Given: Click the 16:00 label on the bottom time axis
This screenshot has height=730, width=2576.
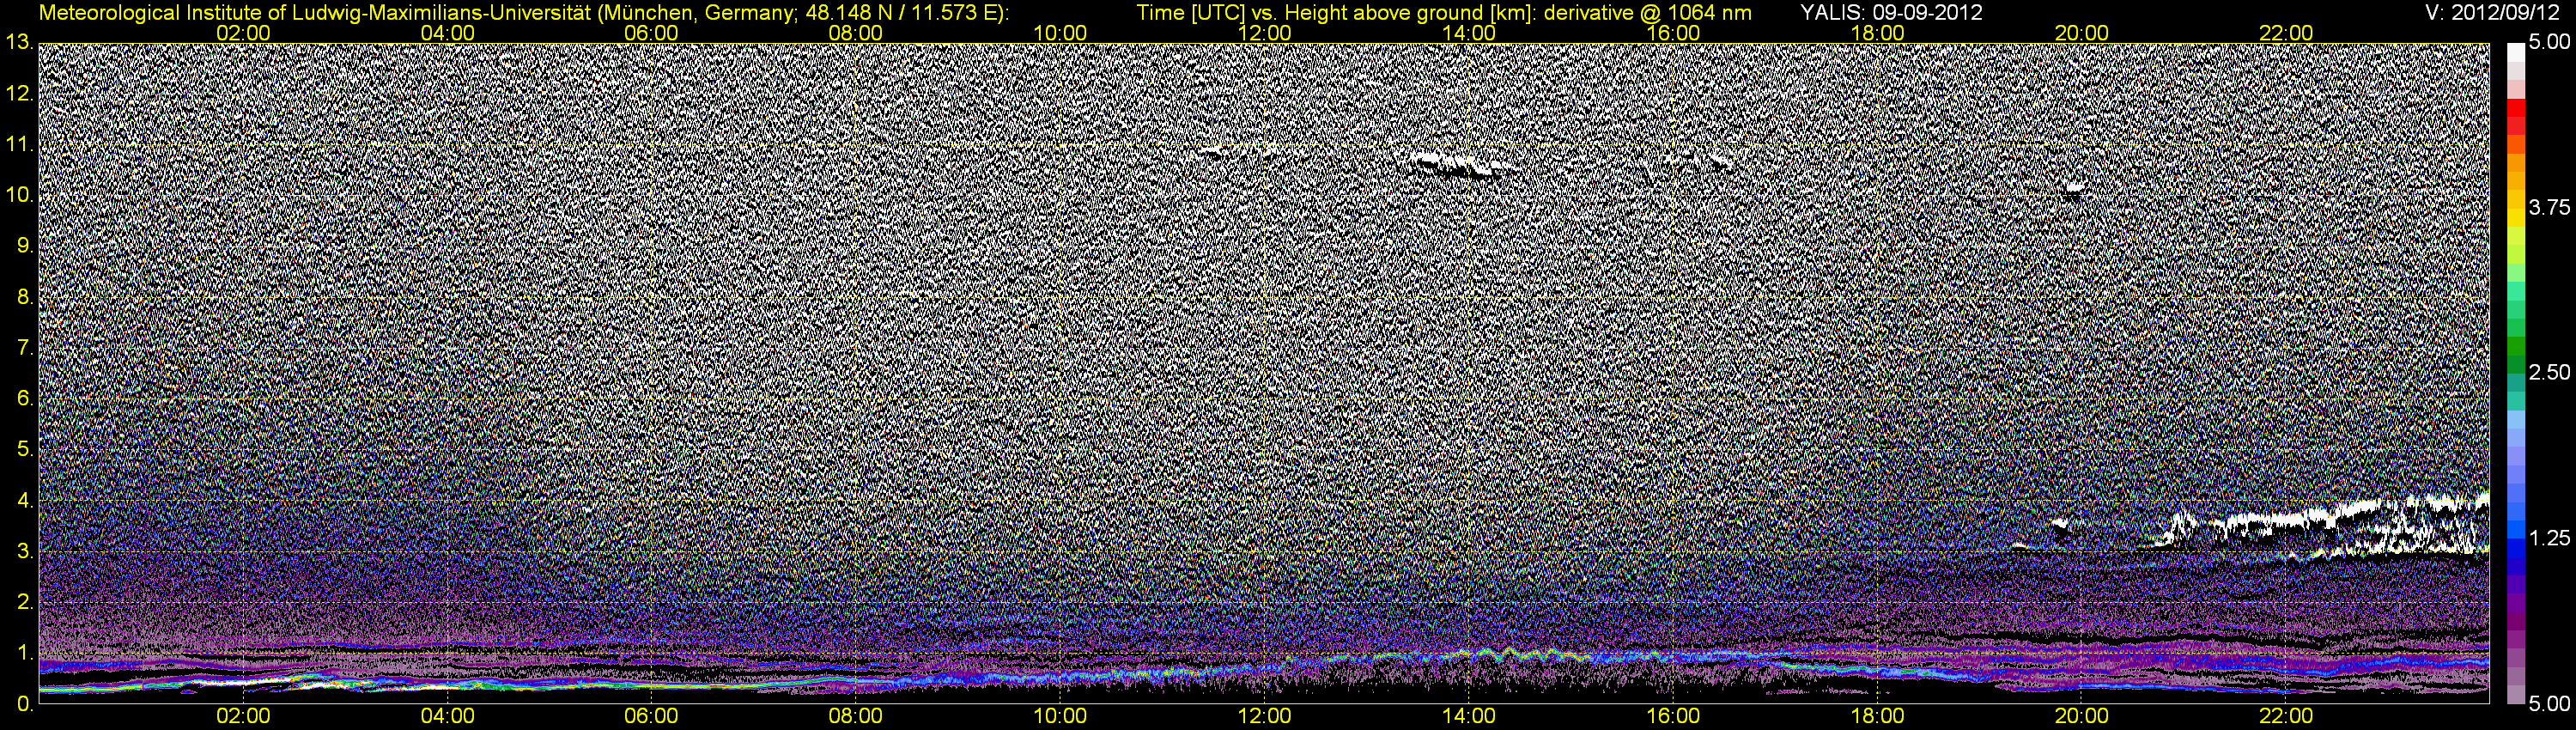Looking at the screenshot, I should click(x=1673, y=717).
